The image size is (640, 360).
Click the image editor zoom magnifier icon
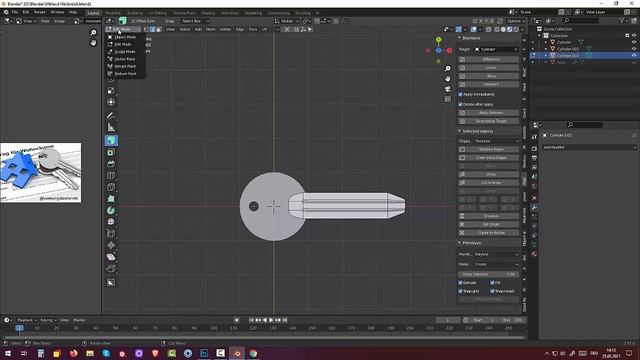click(x=93, y=33)
